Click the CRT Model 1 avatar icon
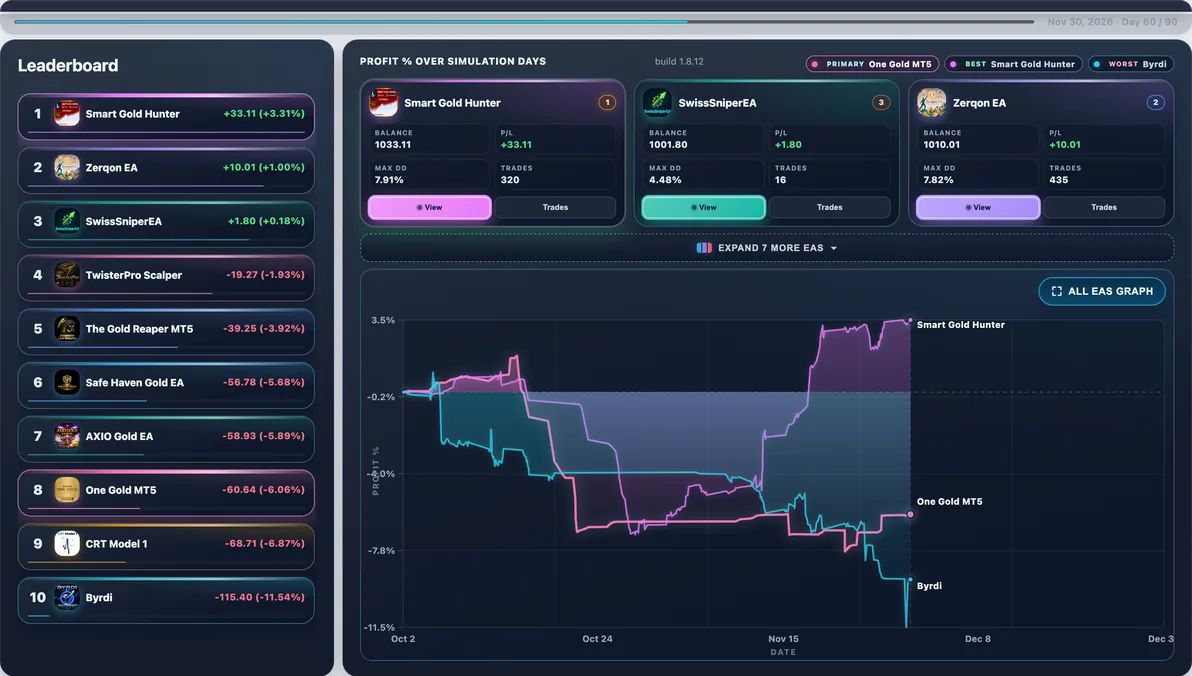Viewport: 1192px width, 676px height. (67, 544)
